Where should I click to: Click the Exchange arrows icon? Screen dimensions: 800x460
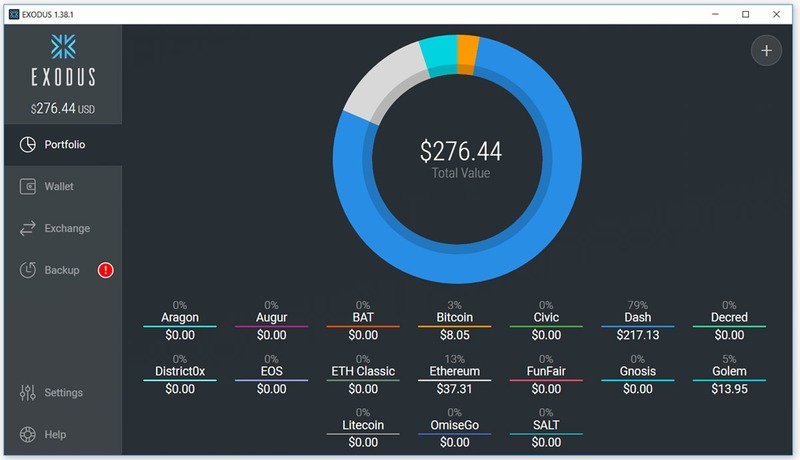pyautogui.click(x=28, y=228)
